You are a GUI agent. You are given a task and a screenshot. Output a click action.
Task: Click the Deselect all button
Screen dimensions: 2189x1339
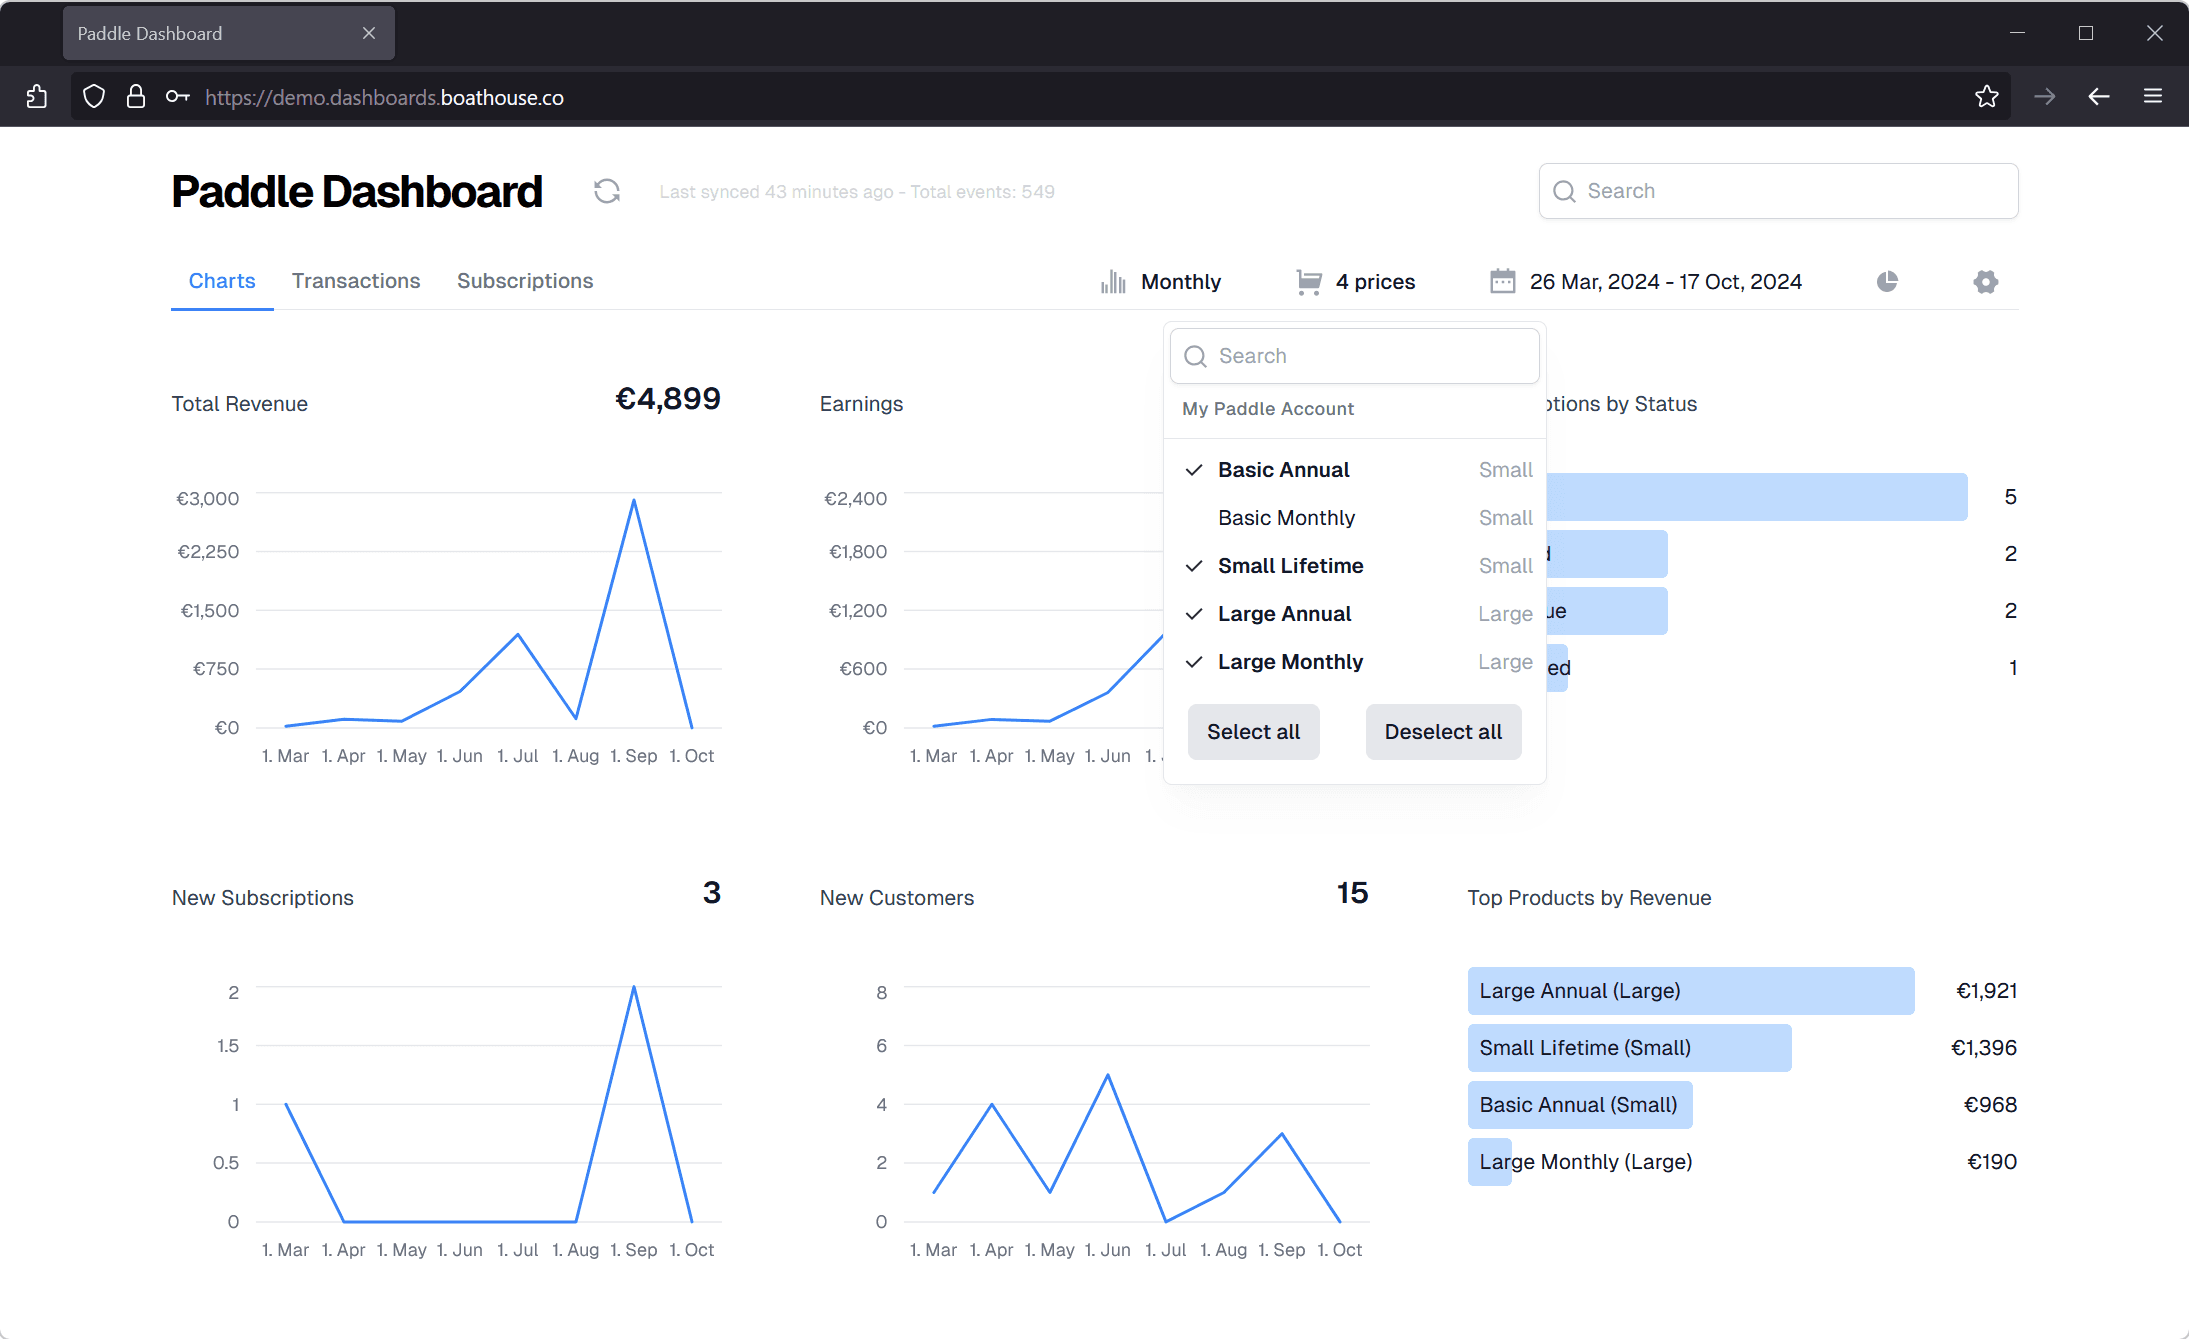[1440, 731]
